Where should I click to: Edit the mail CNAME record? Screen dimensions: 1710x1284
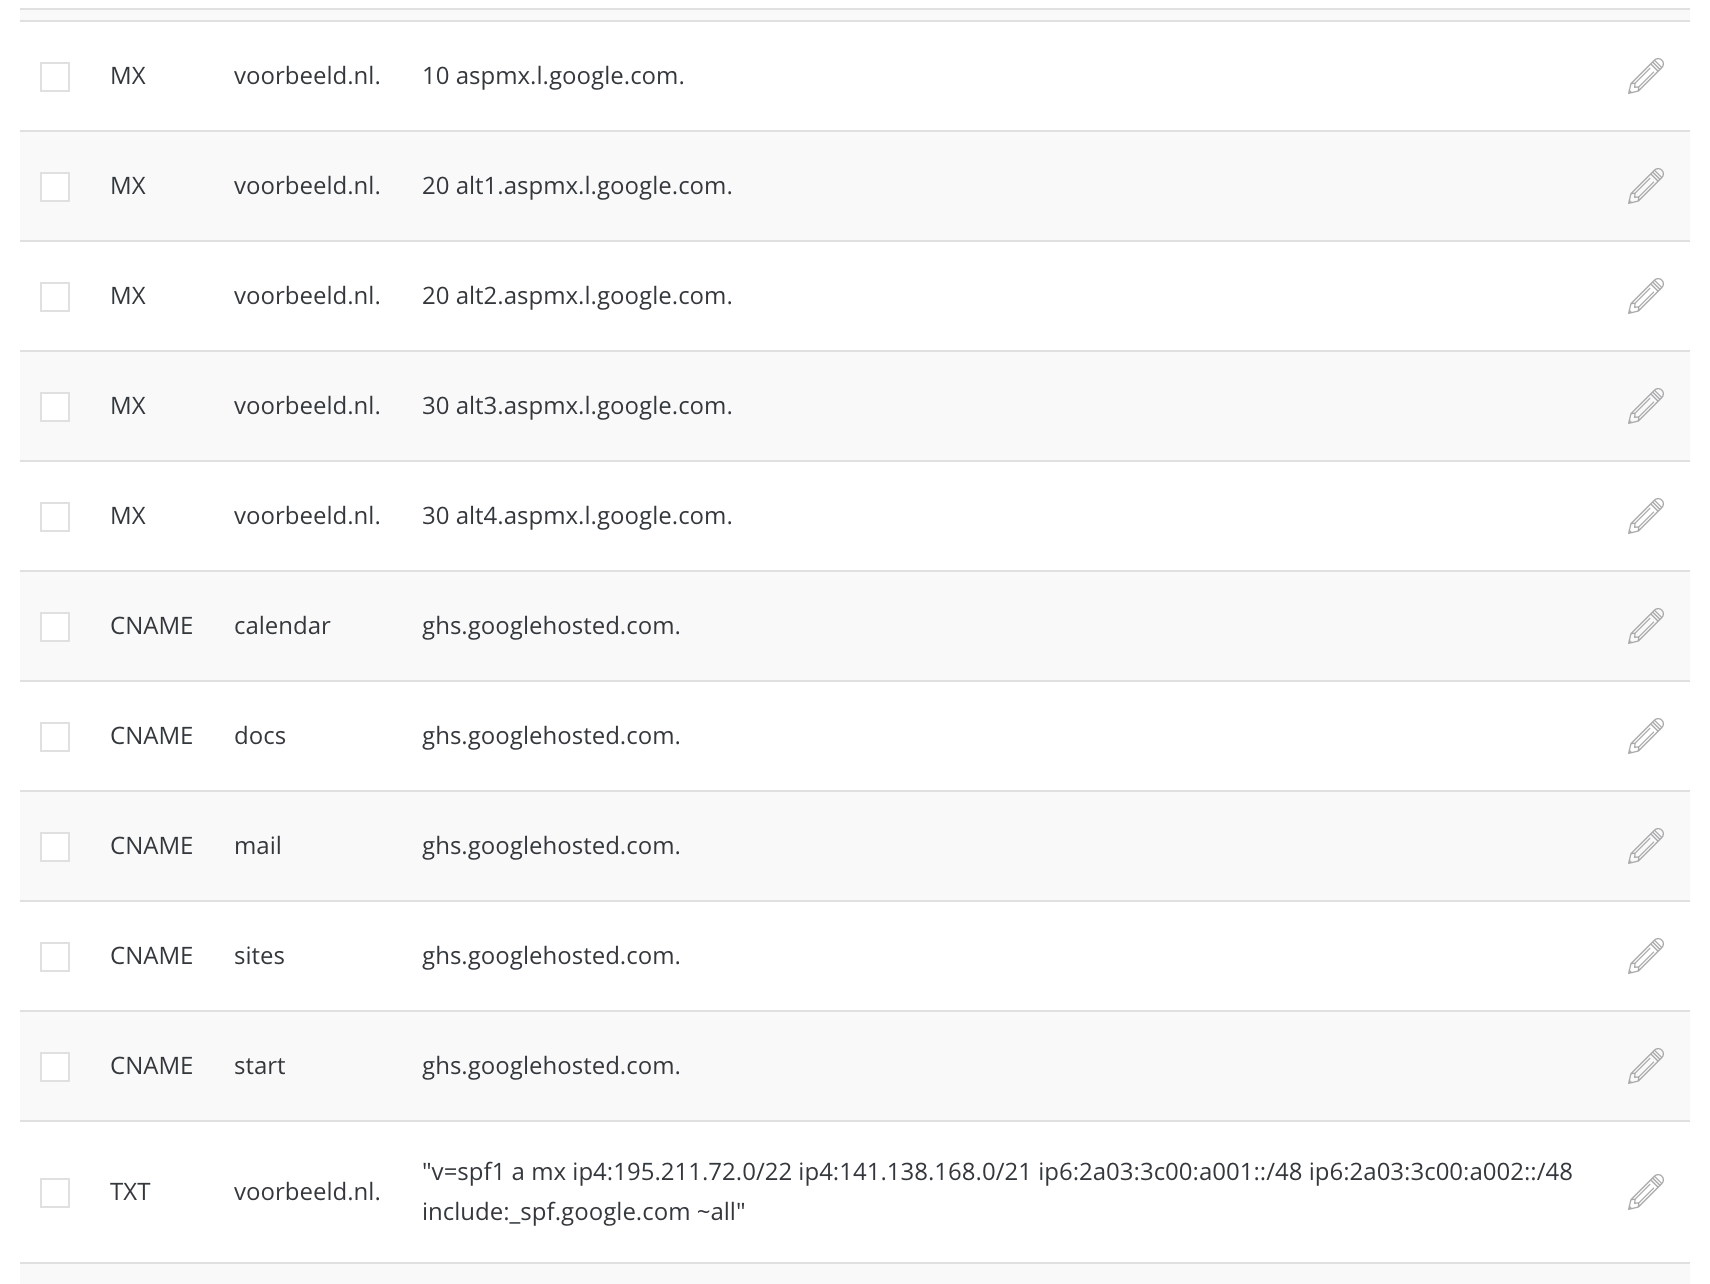coord(1644,845)
